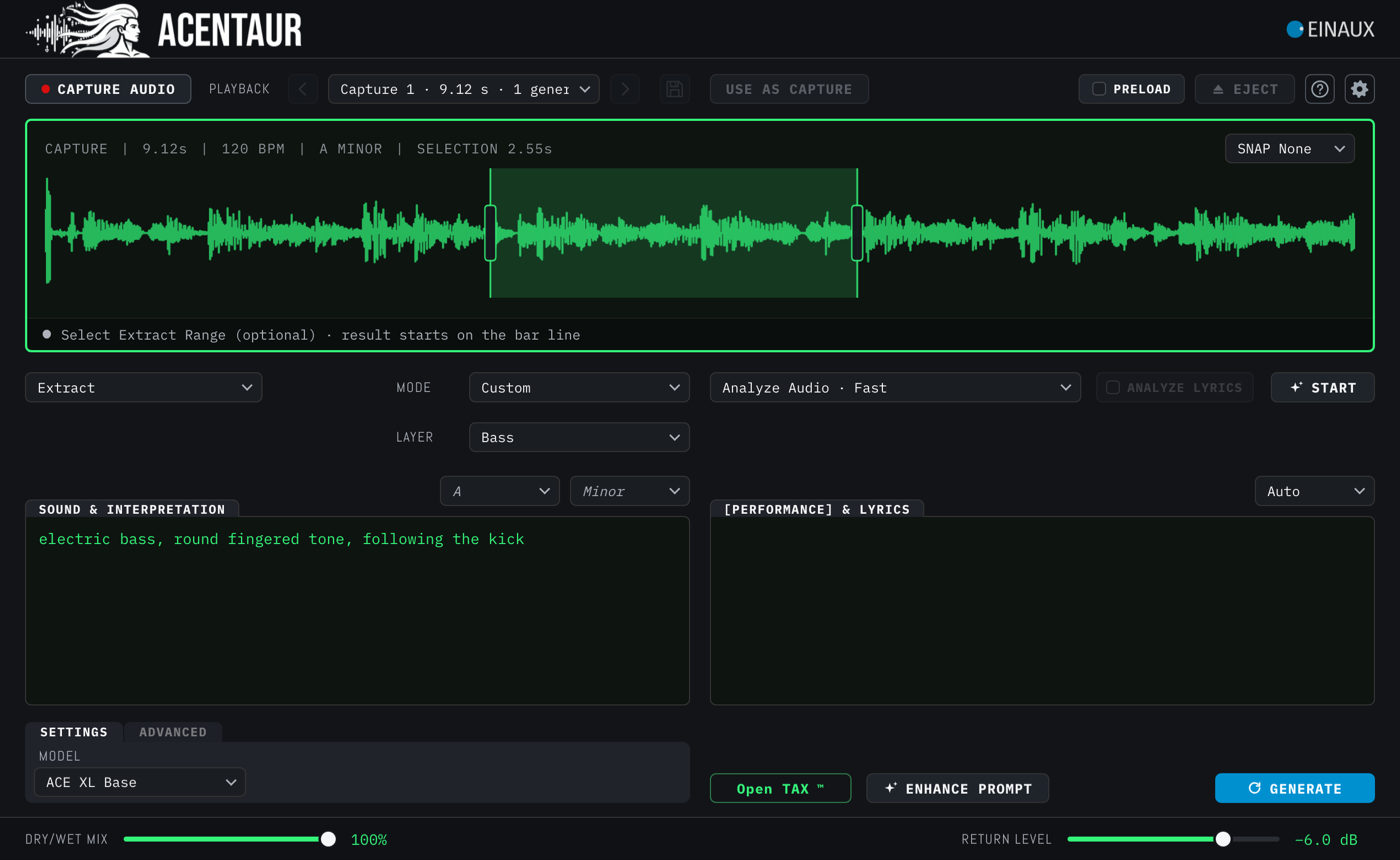Open the Extract task dropdown
Image resolution: width=1400 pixels, height=860 pixels.
[x=144, y=387]
